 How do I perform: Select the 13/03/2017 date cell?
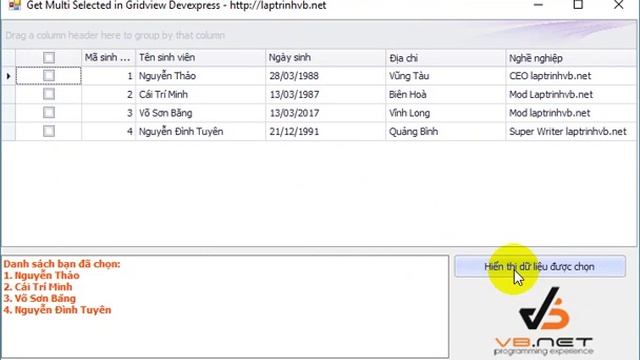coord(325,113)
